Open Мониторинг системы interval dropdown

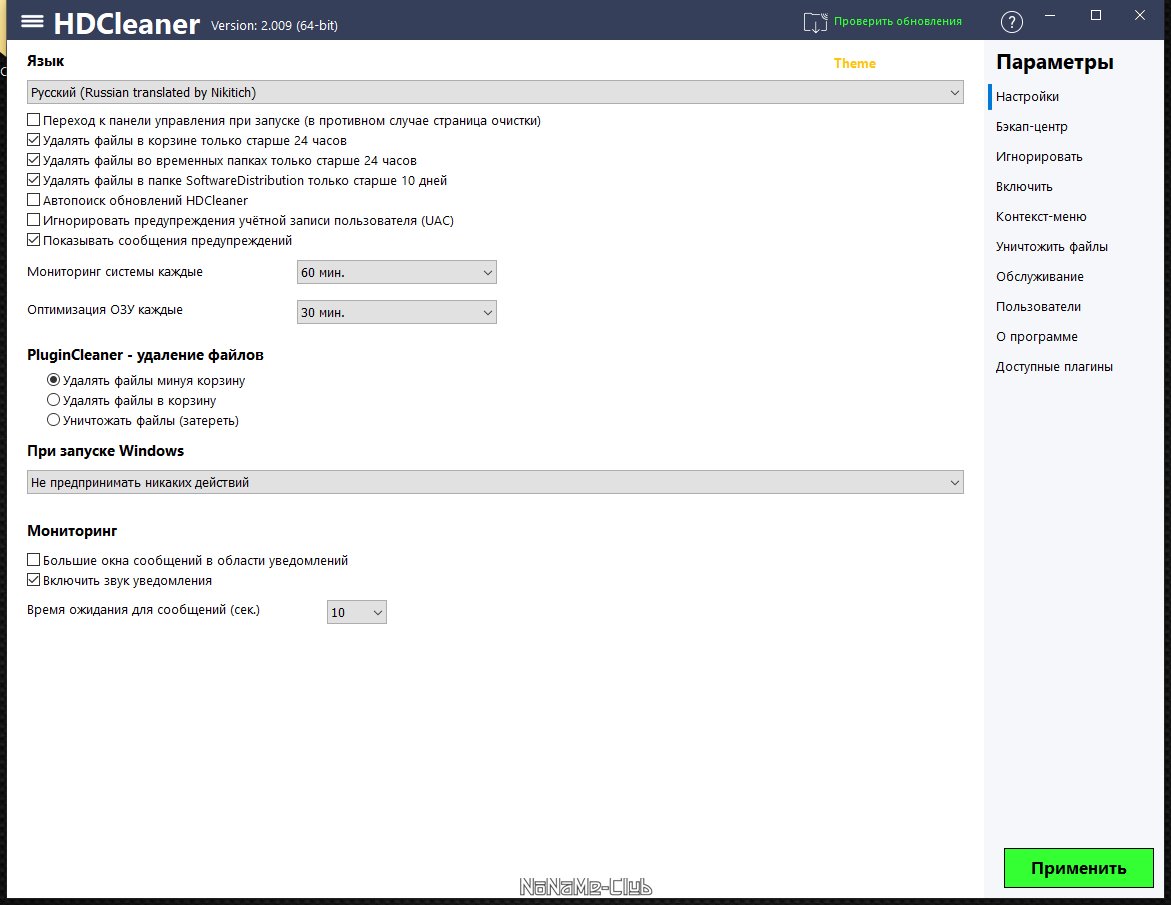pyautogui.click(x=396, y=273)
